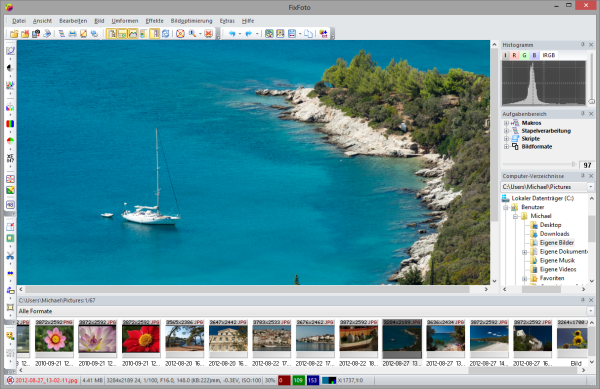Viewport: 600px width, 389px height.
Task: Select the red flower thumbnail
Action: (141, 339)
